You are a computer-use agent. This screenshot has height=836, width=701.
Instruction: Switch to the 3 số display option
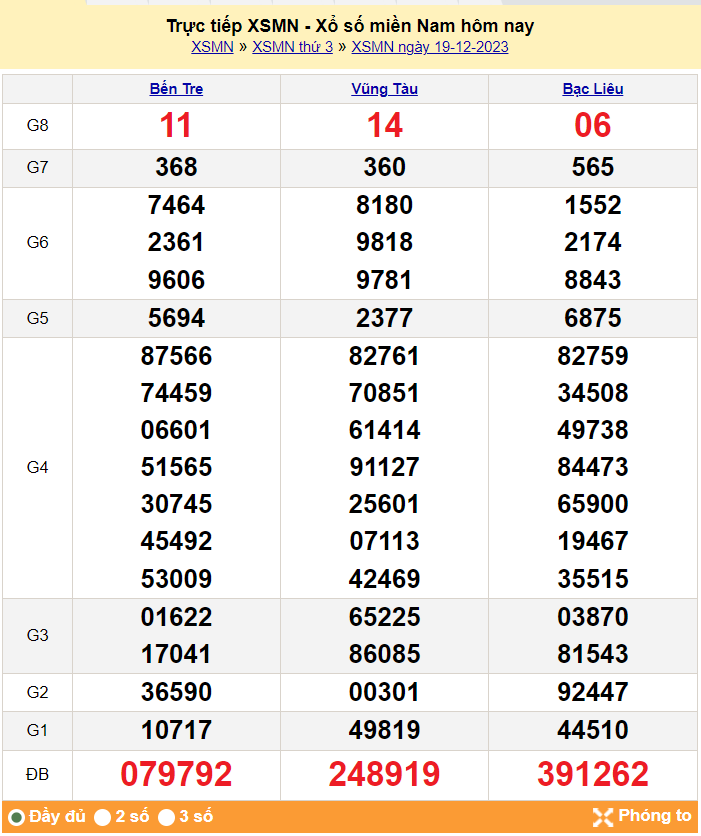[167, 817]
